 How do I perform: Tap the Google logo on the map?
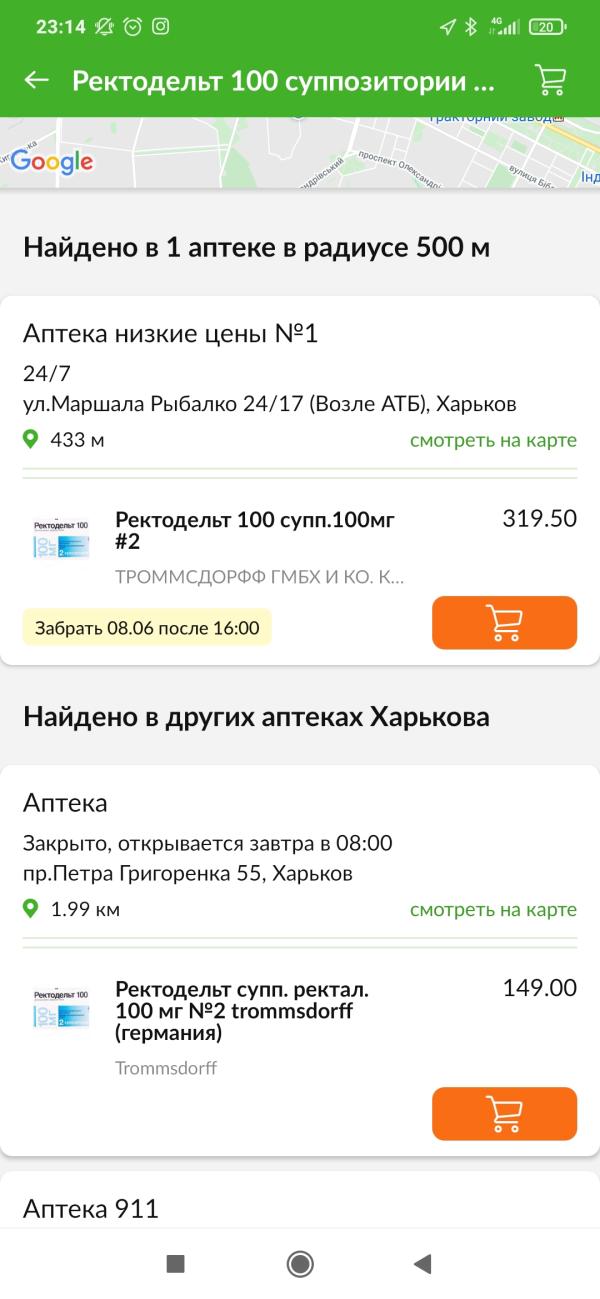click(51, 161)
